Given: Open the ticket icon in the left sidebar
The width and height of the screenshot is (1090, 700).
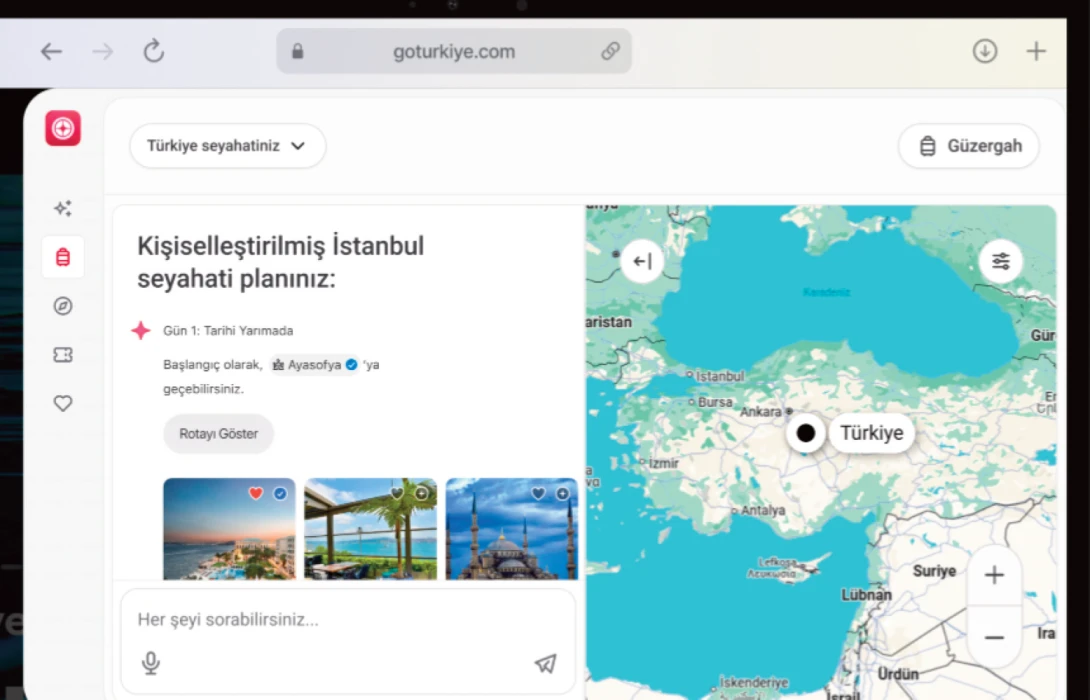Looking at the screenshot, I should coord(63,354).
